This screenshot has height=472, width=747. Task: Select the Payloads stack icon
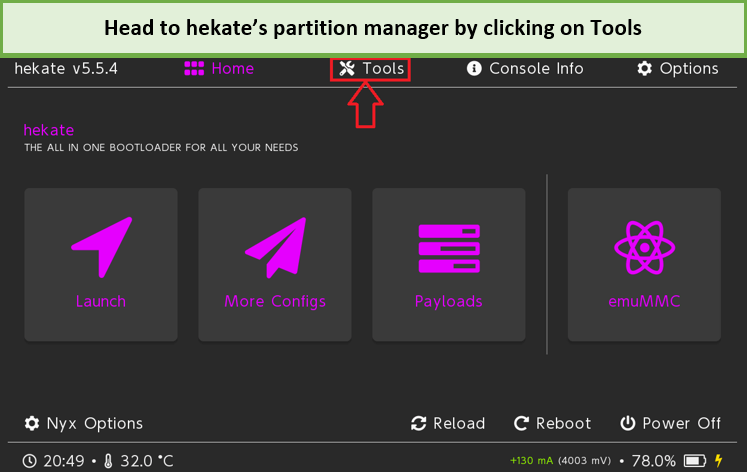pyautogui.click(x=449, y=248)
